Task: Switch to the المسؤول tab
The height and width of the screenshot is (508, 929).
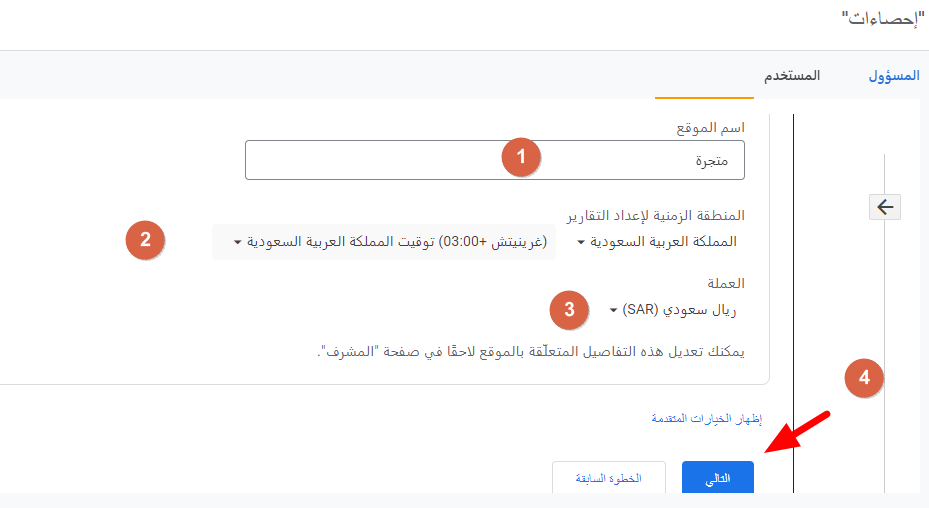Action: click(894, 76)
